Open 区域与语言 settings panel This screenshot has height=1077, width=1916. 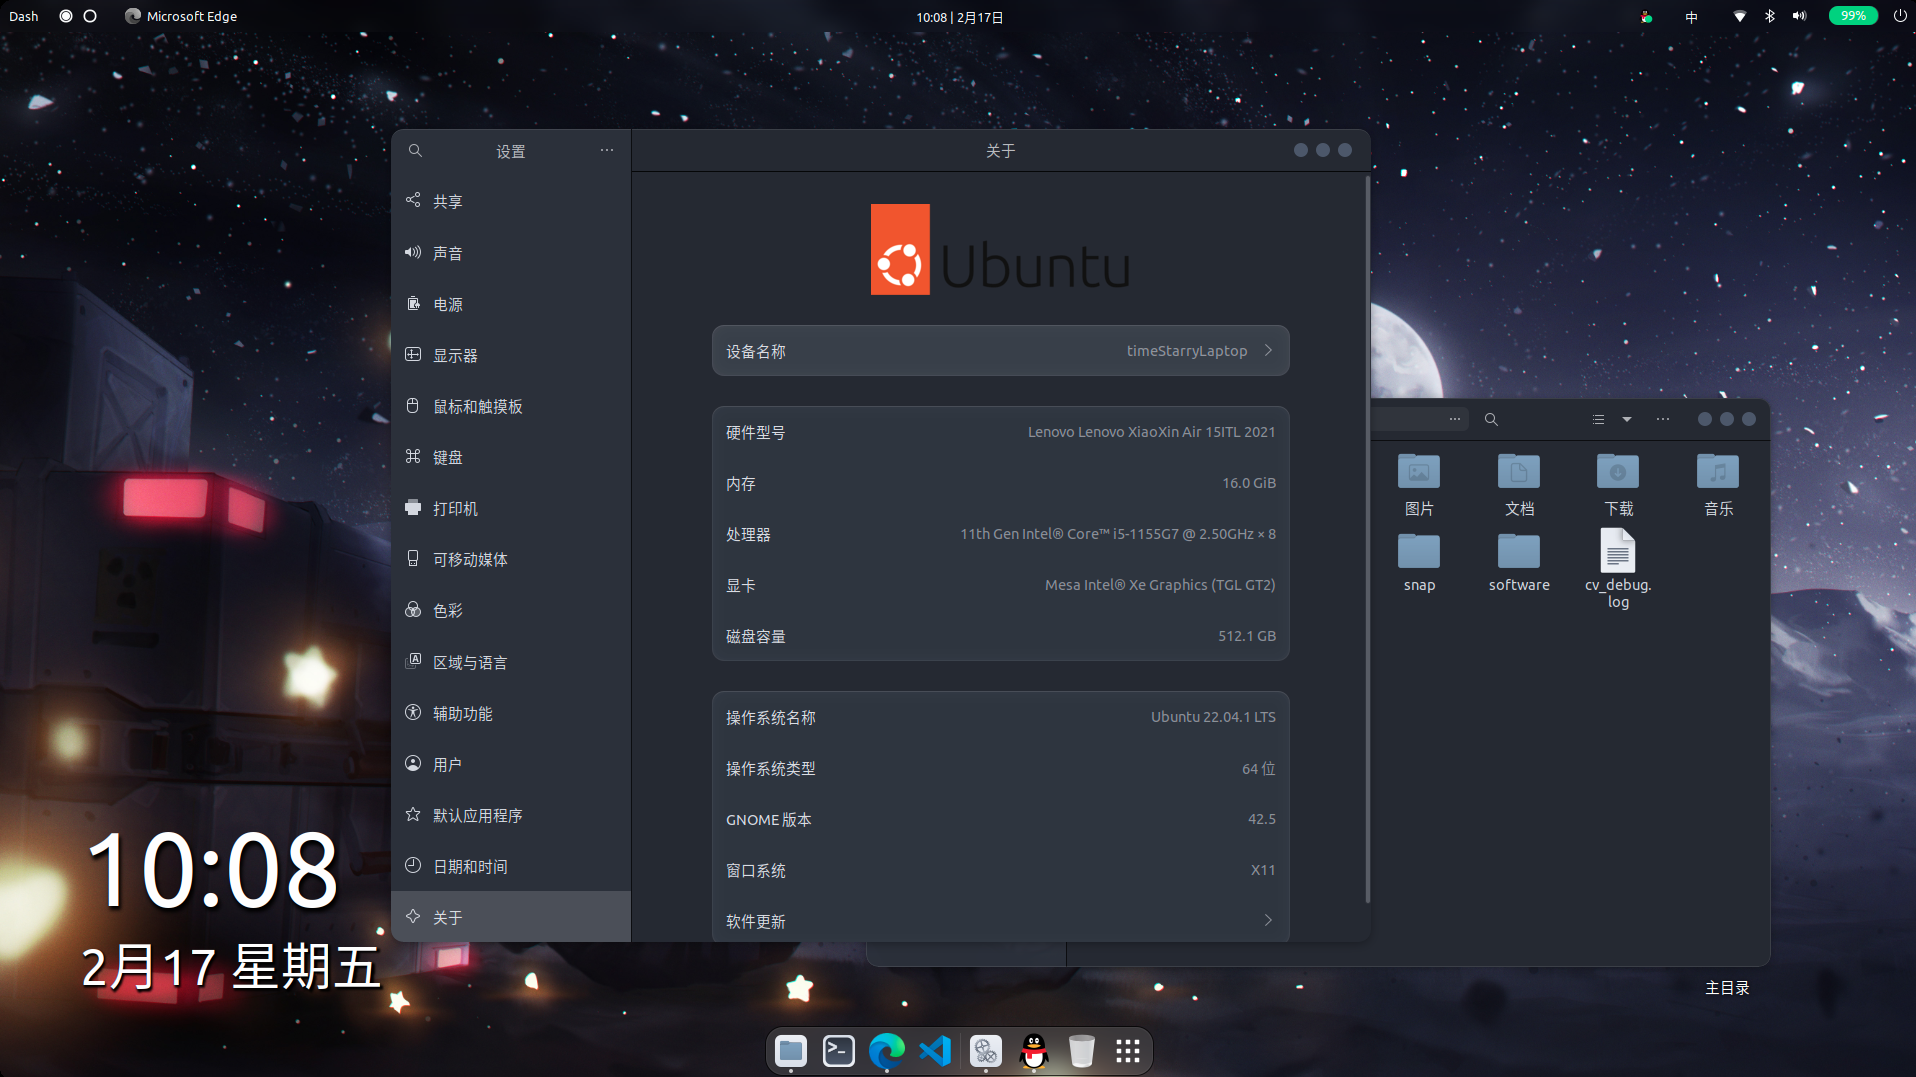point(511,662)
